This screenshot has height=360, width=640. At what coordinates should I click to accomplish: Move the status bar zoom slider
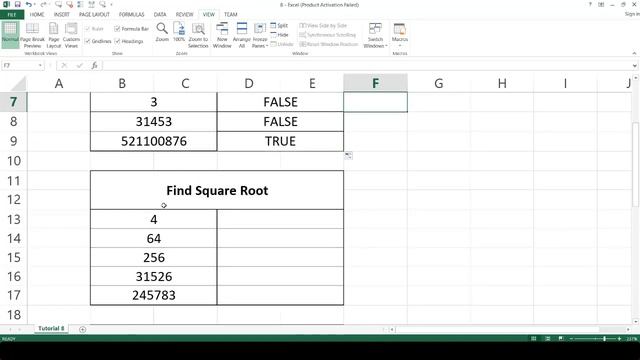point(604,339)
